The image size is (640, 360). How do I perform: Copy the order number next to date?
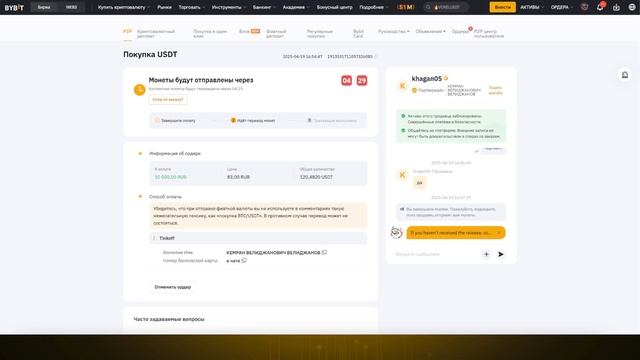pos(376,57)
